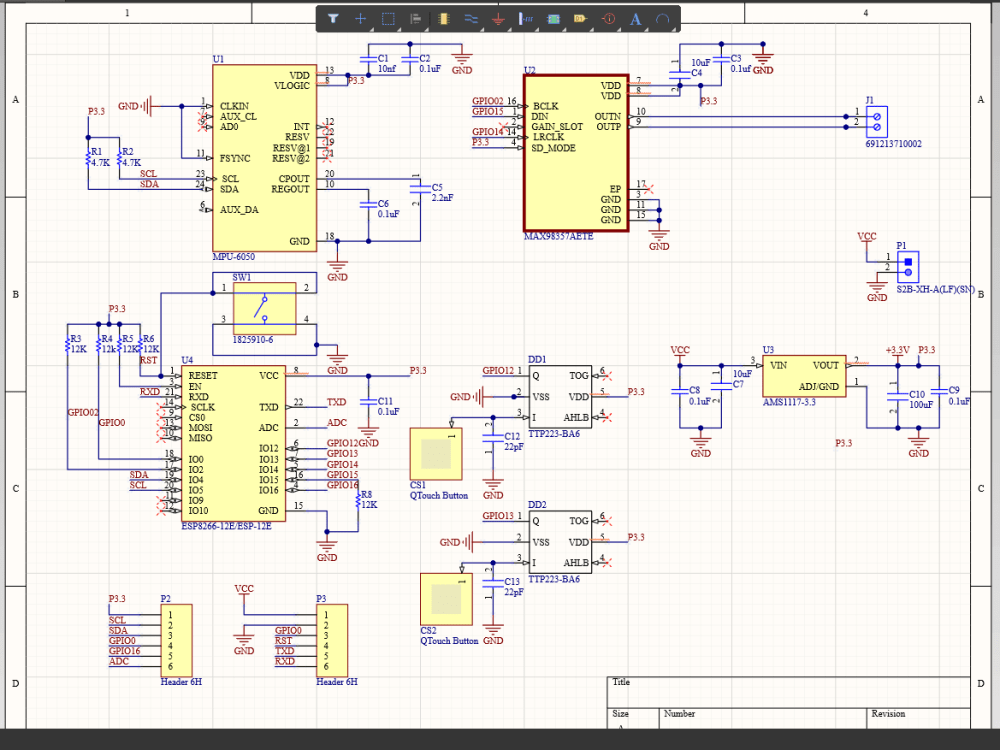Click the GPIO12 net label at DD1

point(498,371)
